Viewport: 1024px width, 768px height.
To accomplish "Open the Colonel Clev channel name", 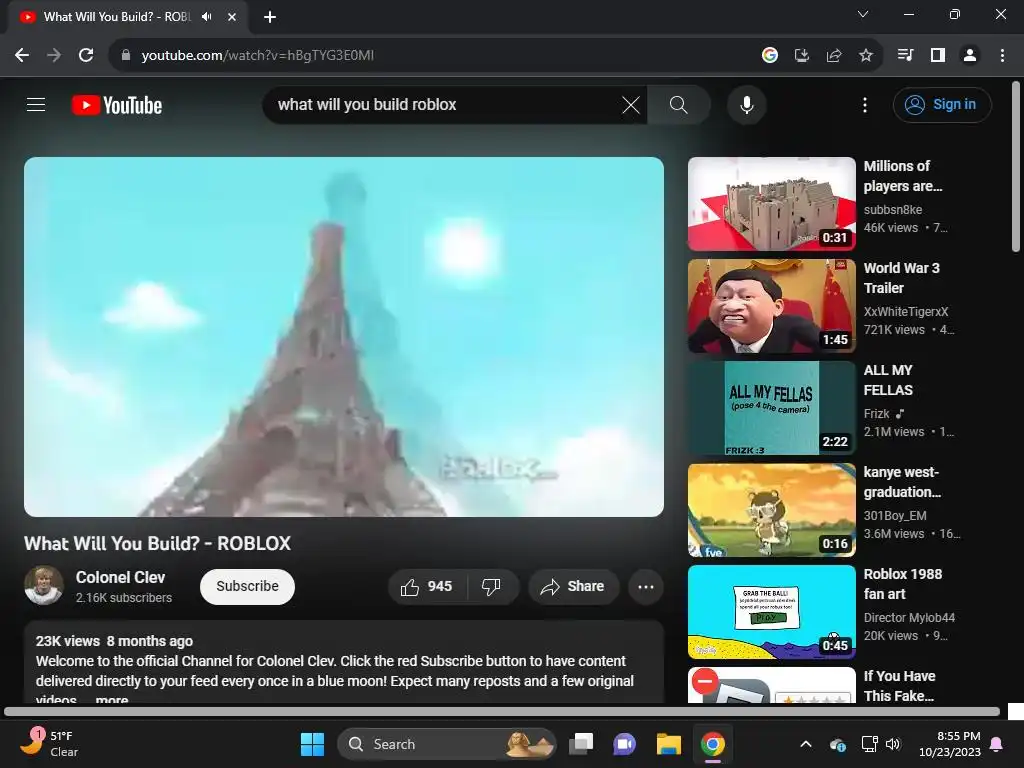I will pyautogui.click(x=120, y=577).
